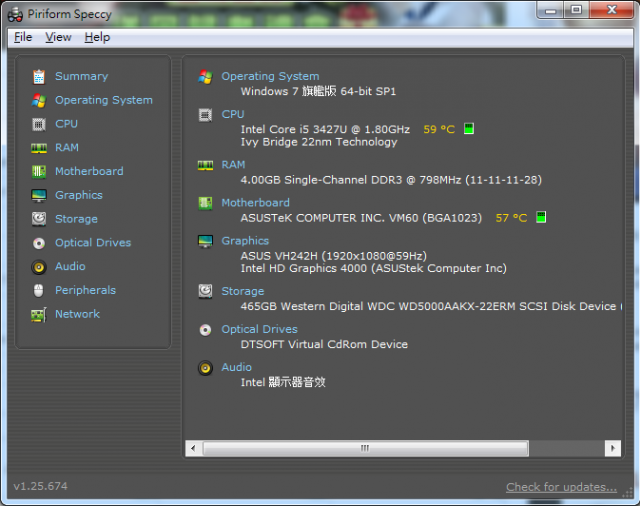Click the Summary clipboard icon in sidebar

tap(39, 76)
